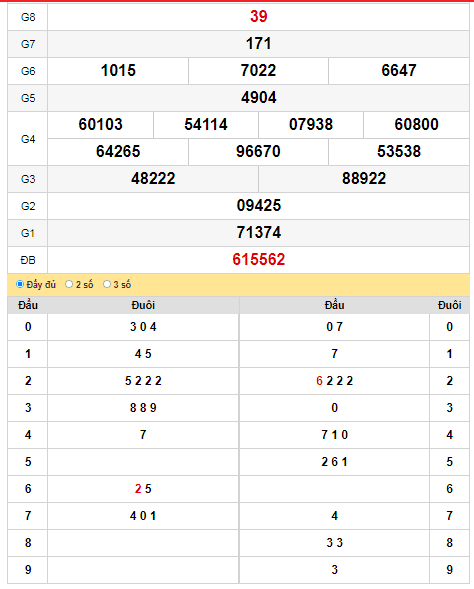Click the G4 number 60103
Screen dimensions: 474x589
100,125
